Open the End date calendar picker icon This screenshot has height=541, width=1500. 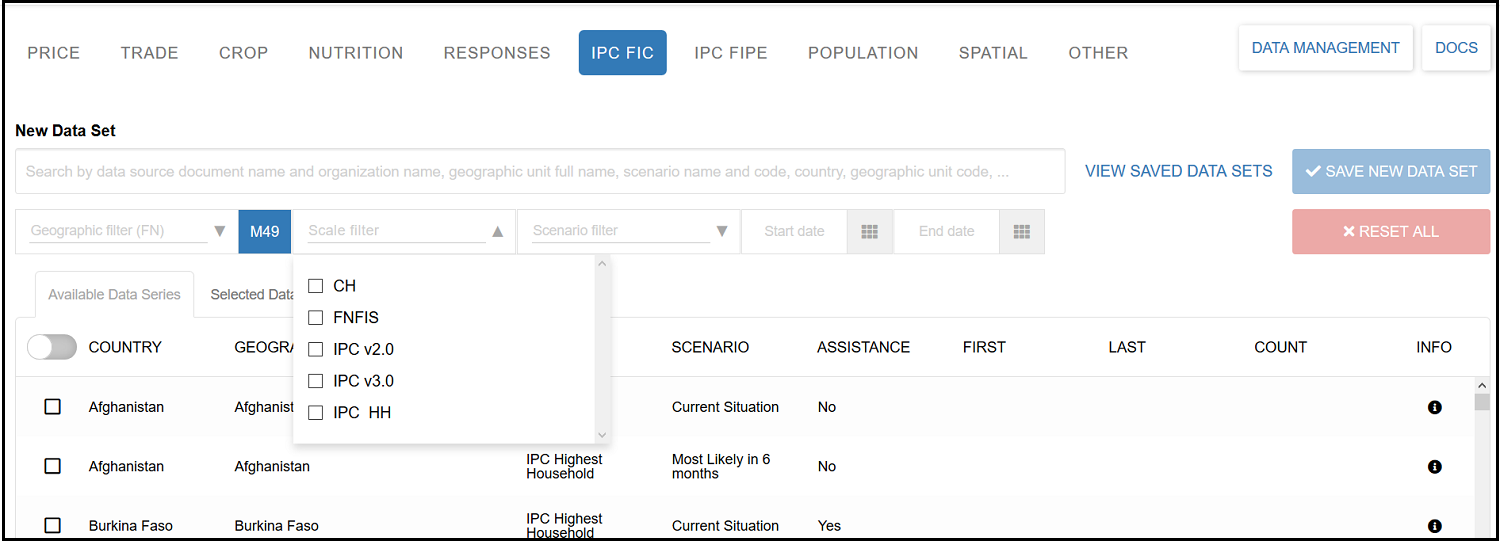[1021, 231]
